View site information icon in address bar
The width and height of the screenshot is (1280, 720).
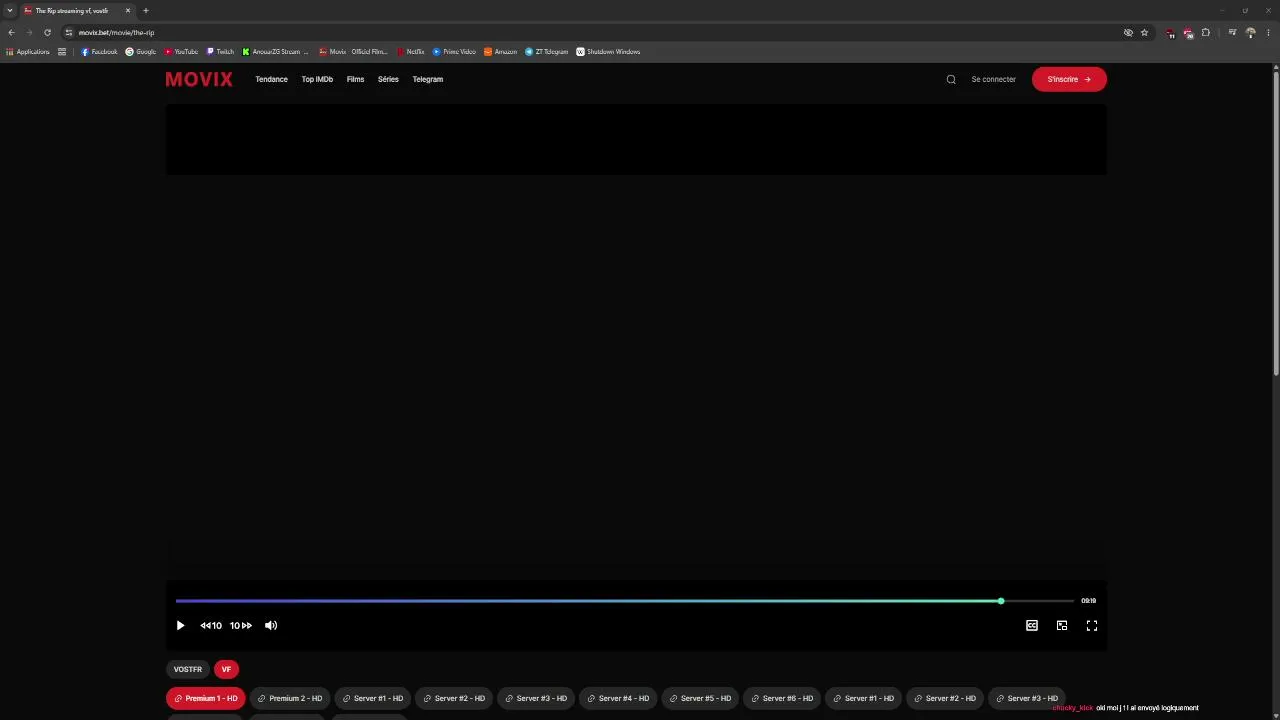(69, 32)
